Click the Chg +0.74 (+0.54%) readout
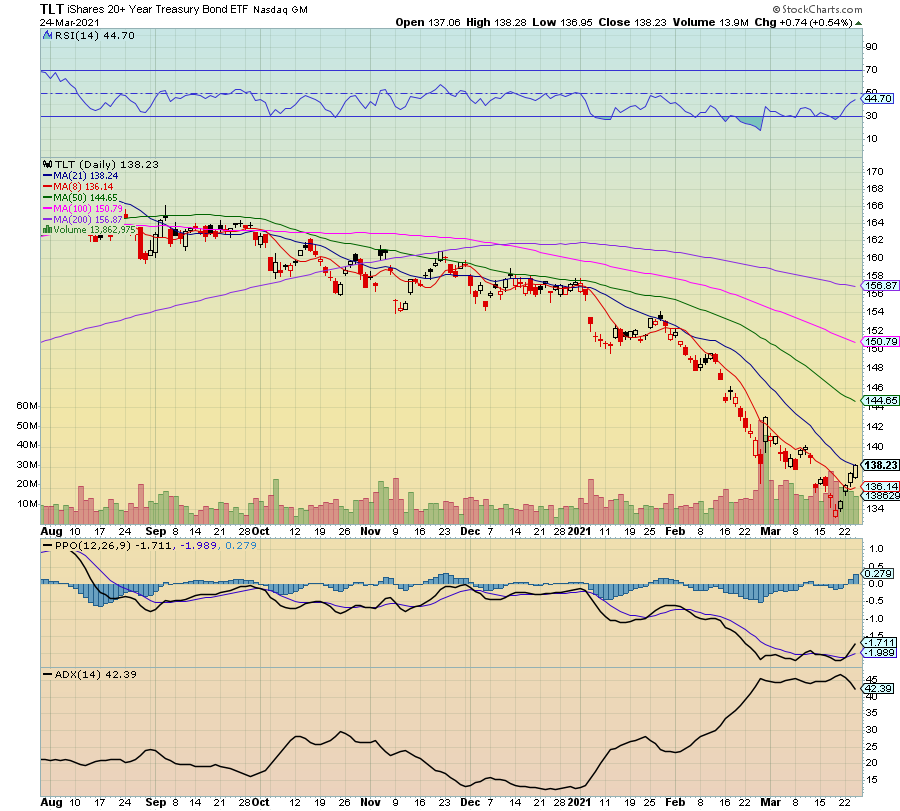Screen dimensions: 900x811 point(803,22)
